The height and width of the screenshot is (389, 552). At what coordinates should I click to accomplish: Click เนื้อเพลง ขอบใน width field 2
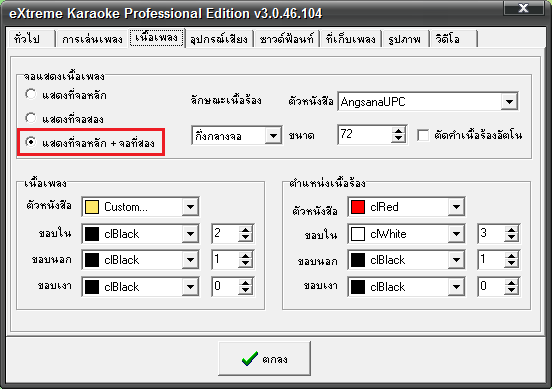tap(225, 233)
